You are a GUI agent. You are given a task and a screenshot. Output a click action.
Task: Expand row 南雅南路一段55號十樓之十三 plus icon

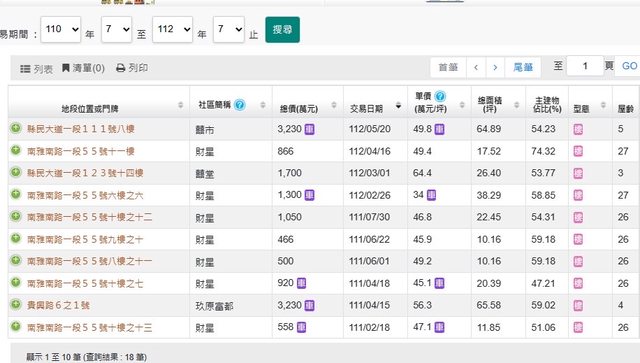pyautogui.click(x=16, y=326)
